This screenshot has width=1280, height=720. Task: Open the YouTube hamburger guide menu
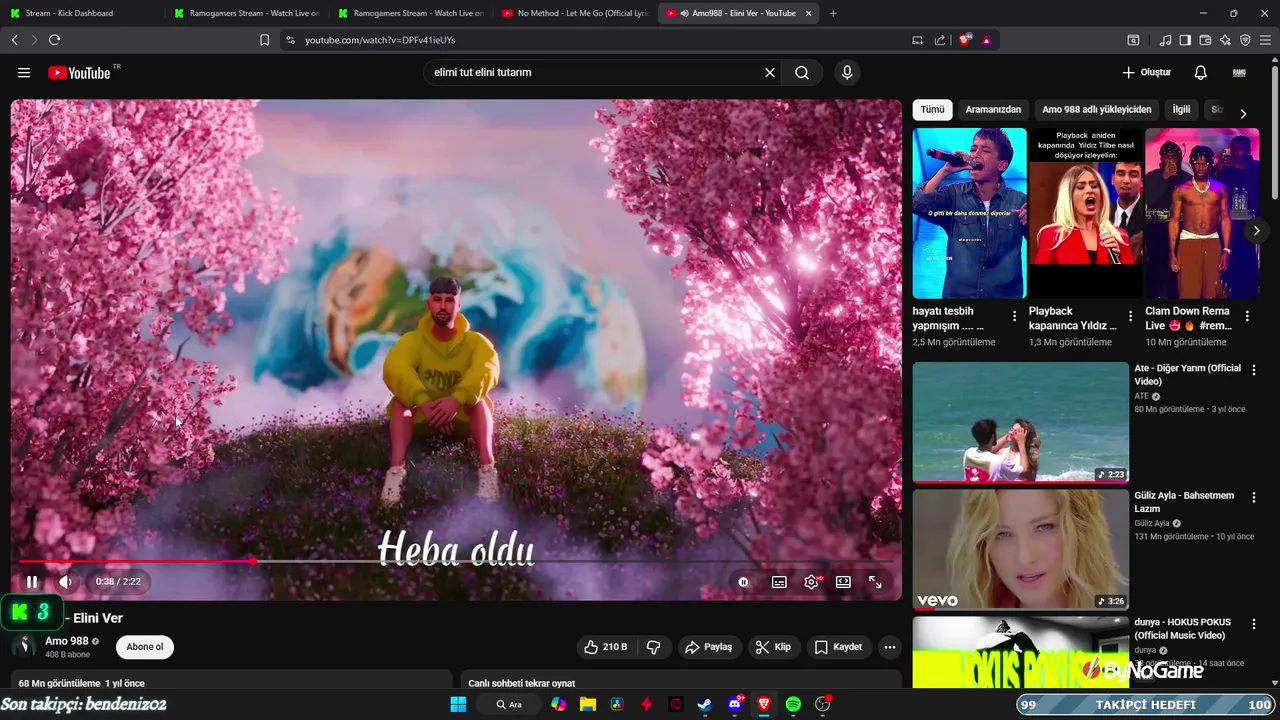tap(24, 73)
